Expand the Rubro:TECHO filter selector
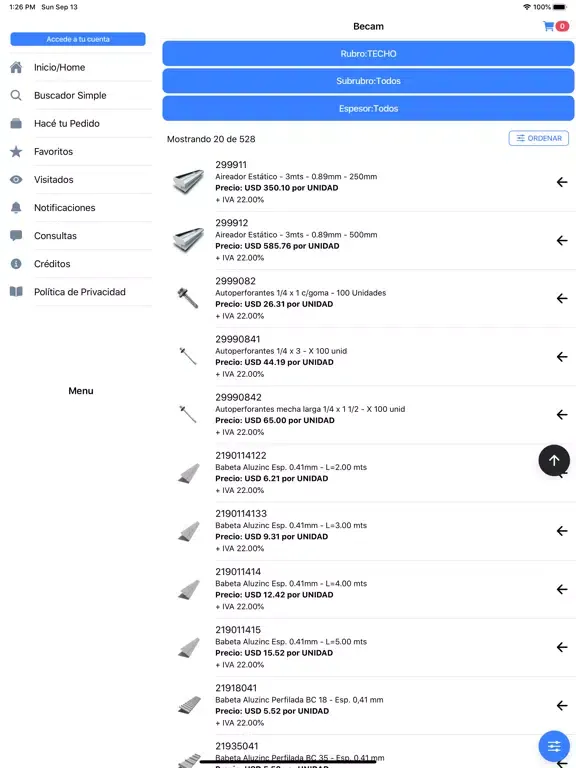 (368, 53)
